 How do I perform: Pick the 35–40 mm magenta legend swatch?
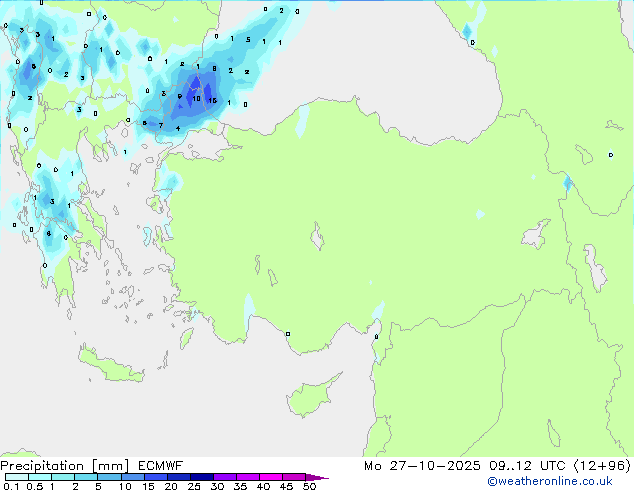tap(247, 477)
